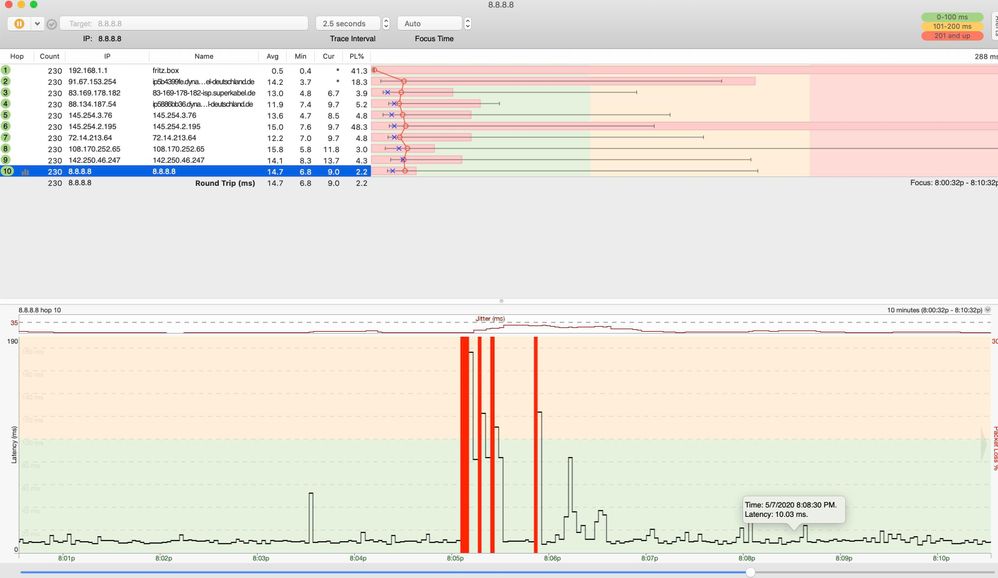This screenshot has height=578, width=998.
Task: Click the small arrow after the time range
Action: 988,310
